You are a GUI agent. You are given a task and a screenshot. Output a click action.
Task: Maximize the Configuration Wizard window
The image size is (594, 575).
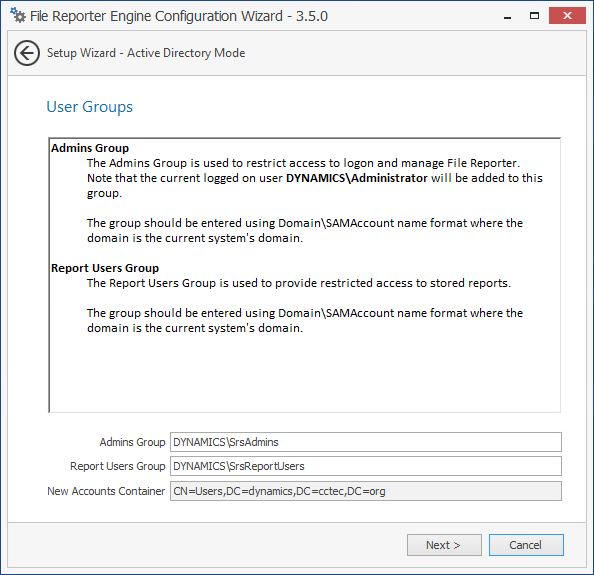click(x=535, y=16)
